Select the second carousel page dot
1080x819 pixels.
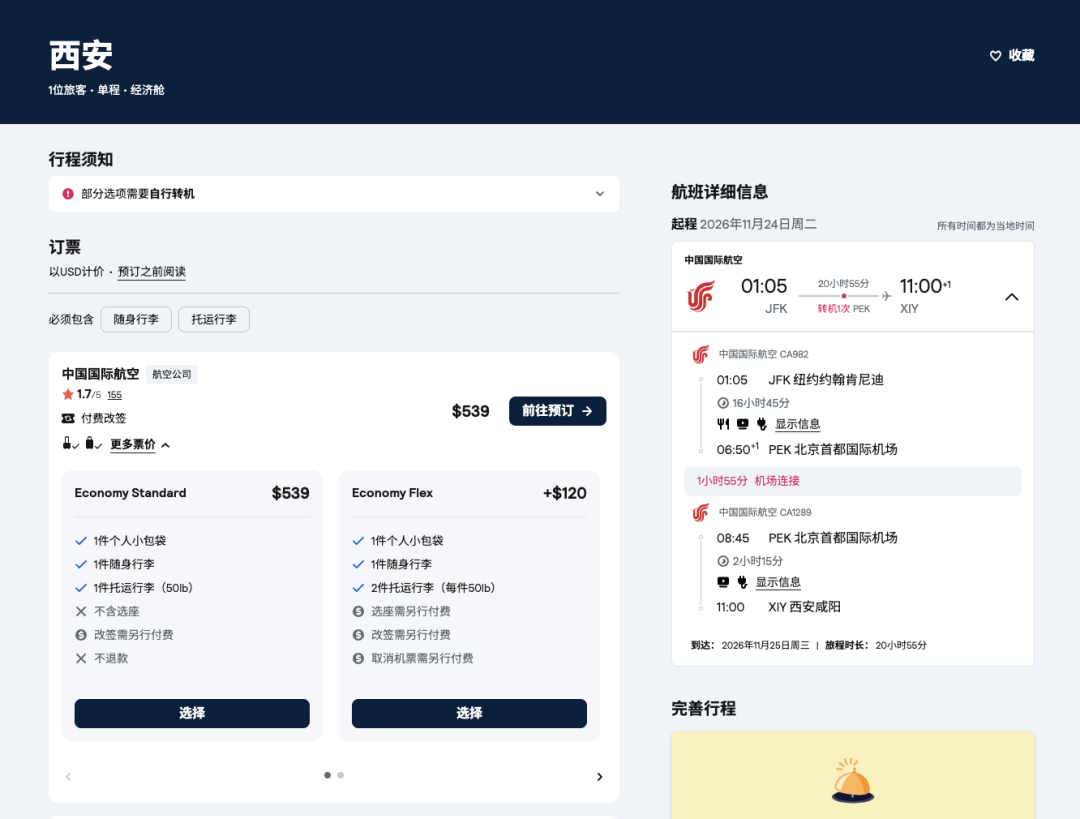point(340,776)
